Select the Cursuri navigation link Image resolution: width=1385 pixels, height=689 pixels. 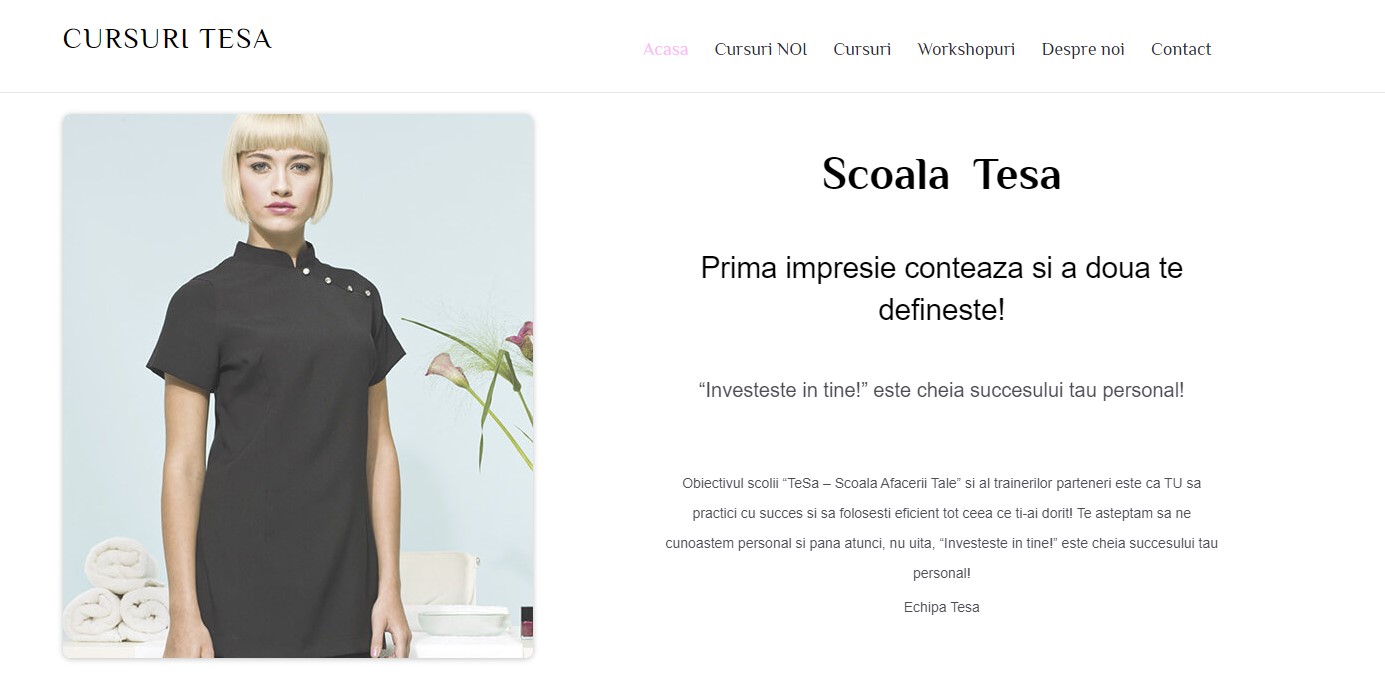coord(862,49)
